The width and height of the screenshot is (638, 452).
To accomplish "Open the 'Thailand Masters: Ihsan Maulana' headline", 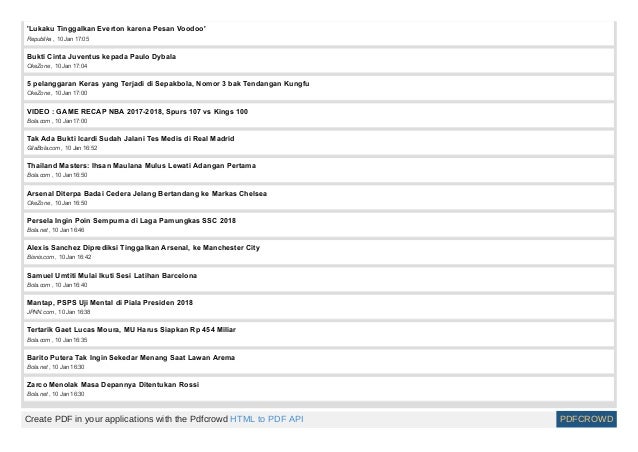I will pyautogui.click(x=141, y=166).
